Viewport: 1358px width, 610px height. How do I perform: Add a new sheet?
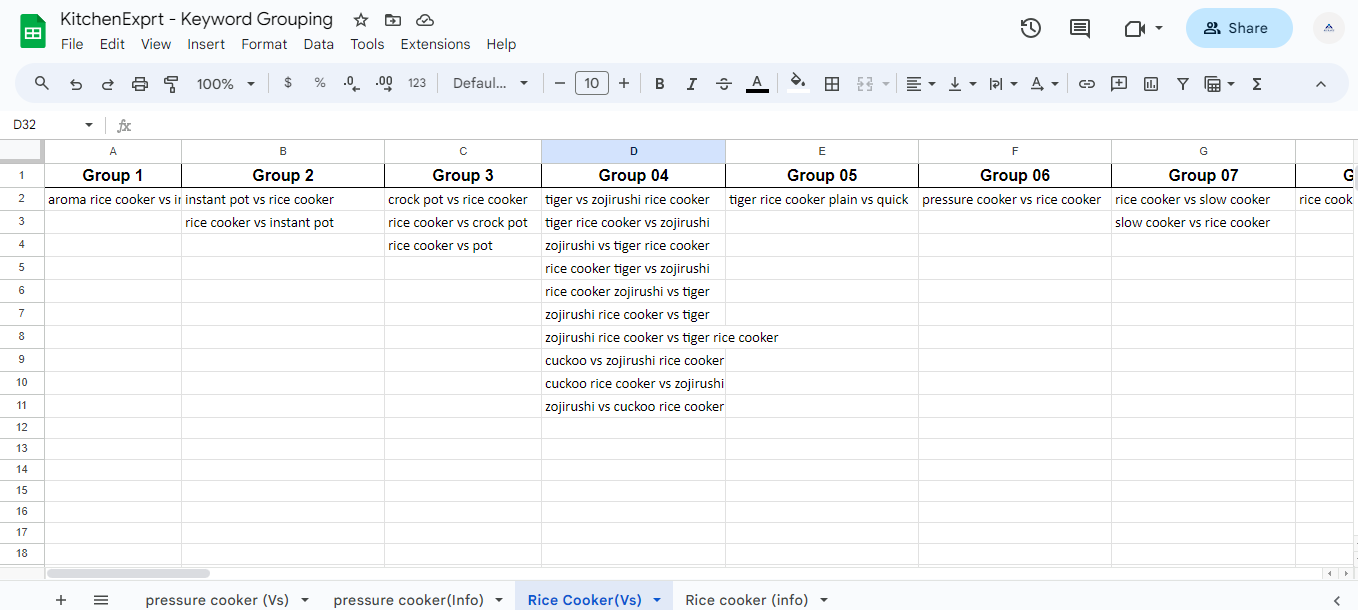[61, 600]
